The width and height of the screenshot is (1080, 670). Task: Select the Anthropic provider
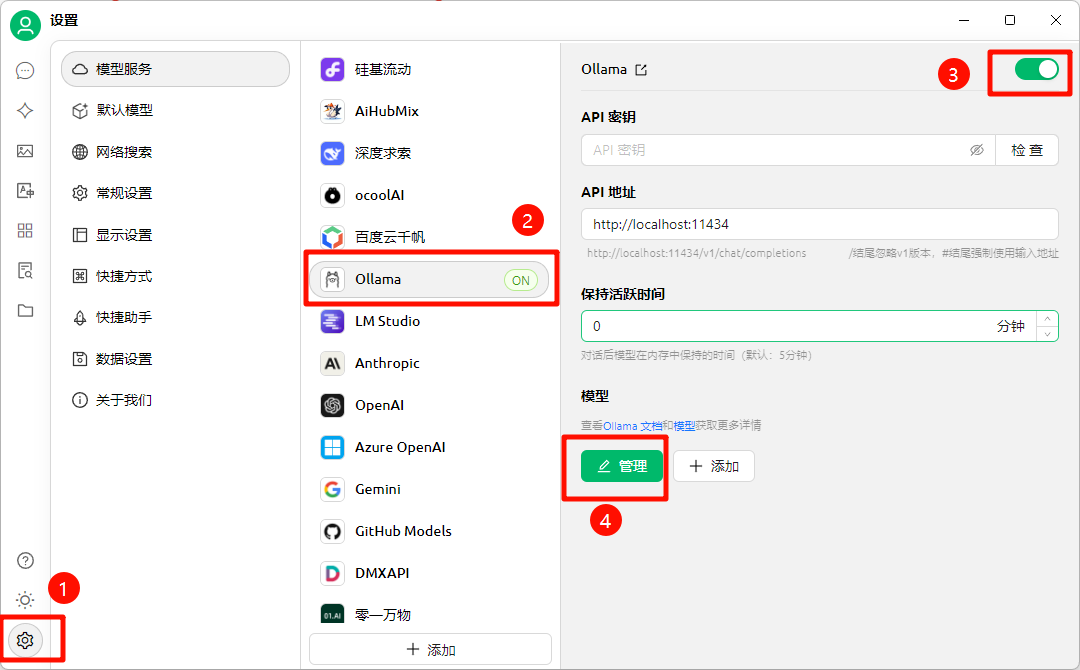click(429, 364)
